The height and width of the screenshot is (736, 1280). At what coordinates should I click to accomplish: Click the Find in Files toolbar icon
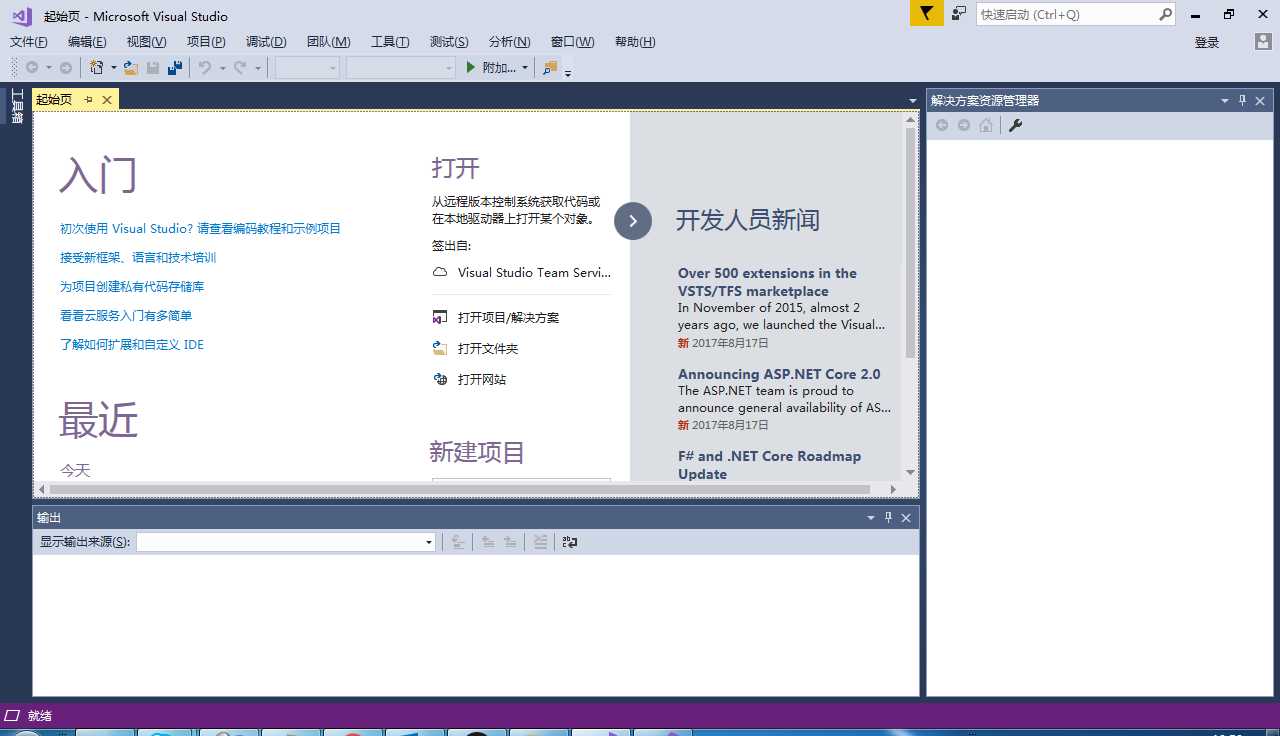click(x=550, y=68)
